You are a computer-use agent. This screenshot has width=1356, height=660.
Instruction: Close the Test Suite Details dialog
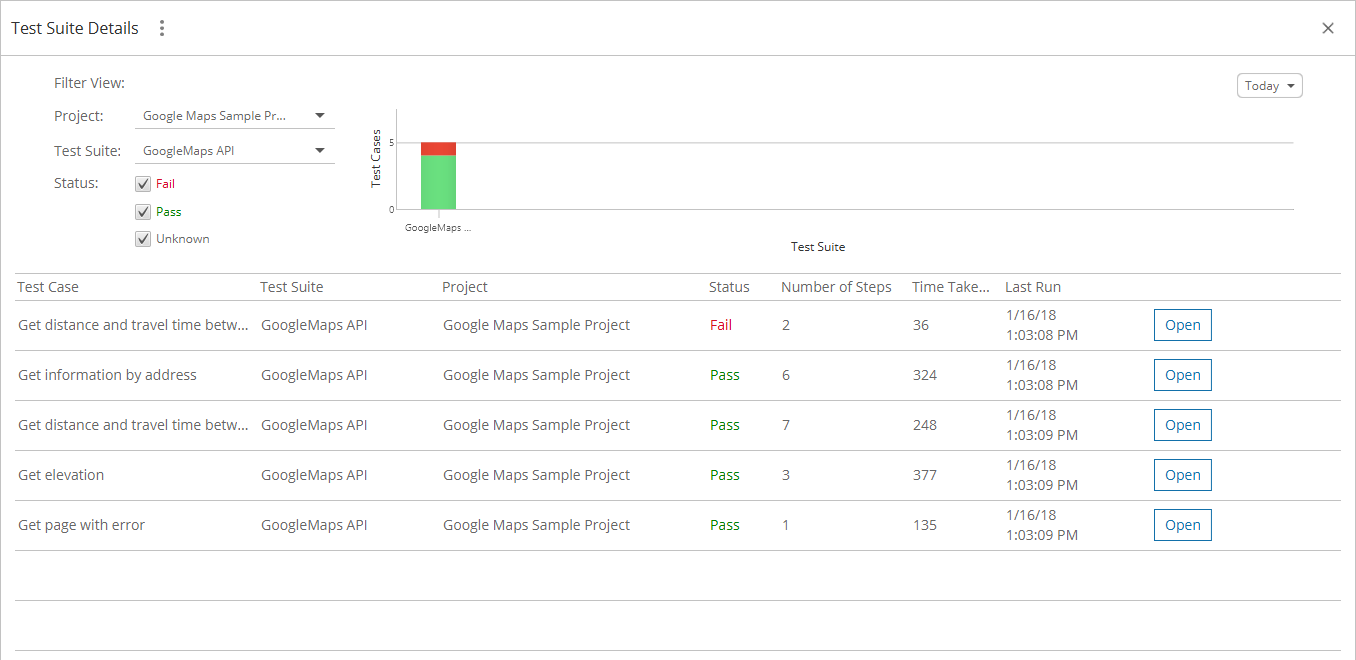coord(1328,28)
